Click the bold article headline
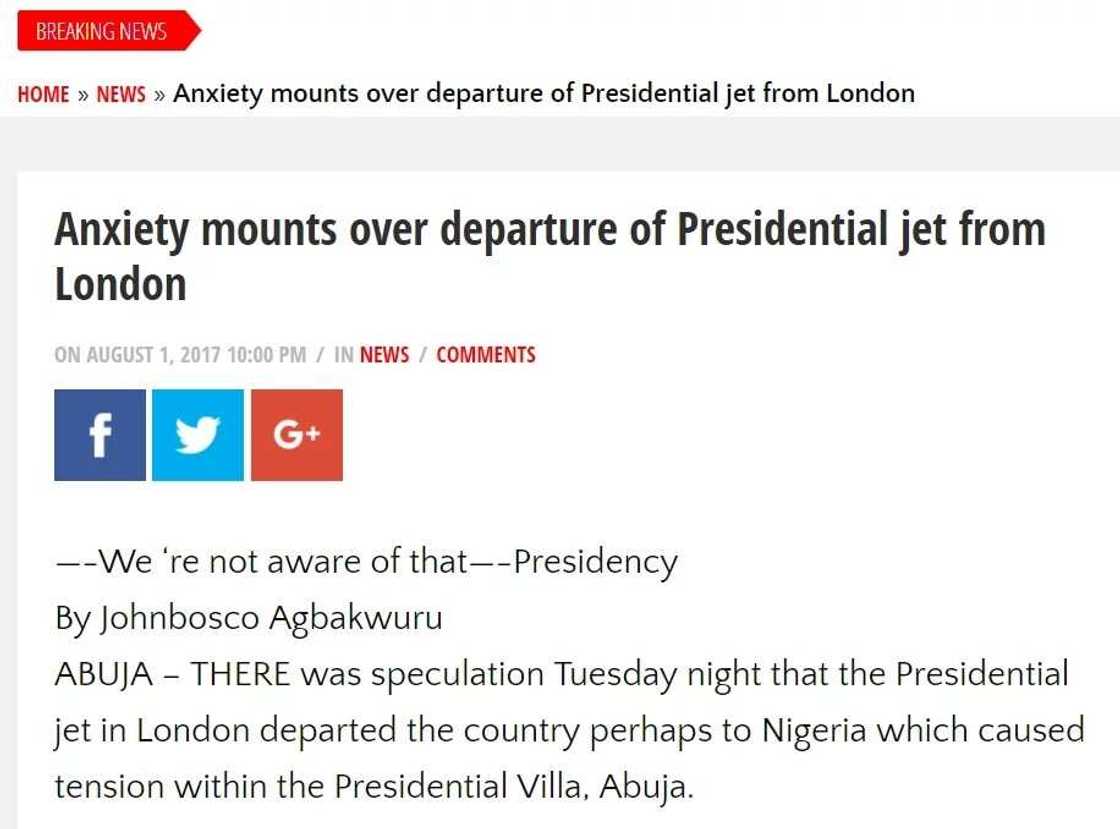 point(549,230)
